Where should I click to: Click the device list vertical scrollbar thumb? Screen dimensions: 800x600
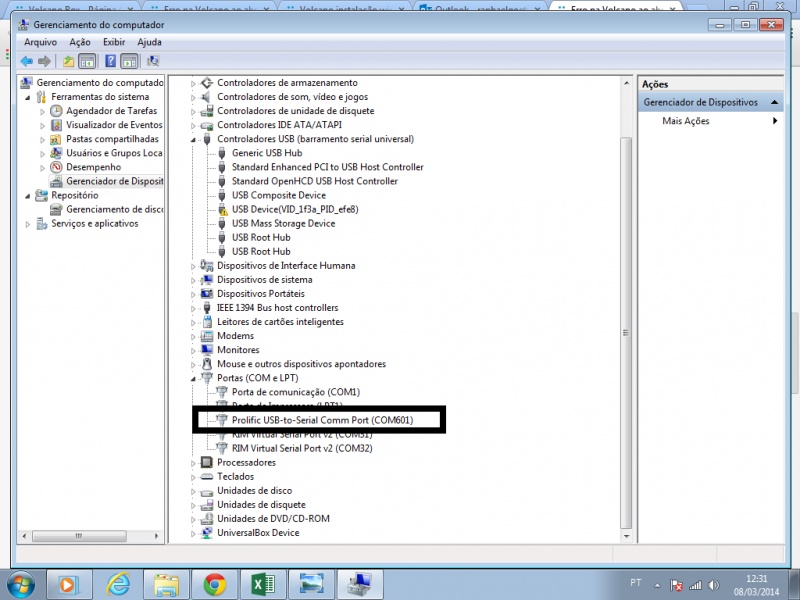point(626,333)
